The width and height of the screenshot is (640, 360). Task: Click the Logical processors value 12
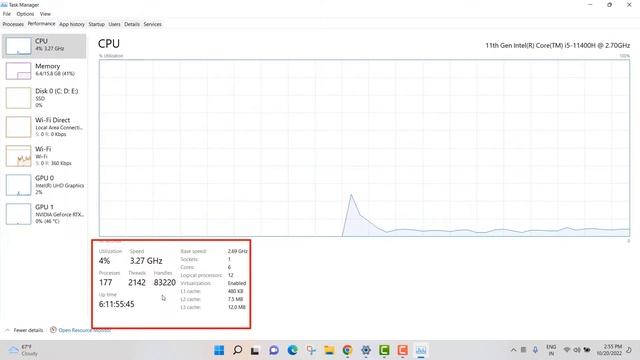(x=230, y=276)
